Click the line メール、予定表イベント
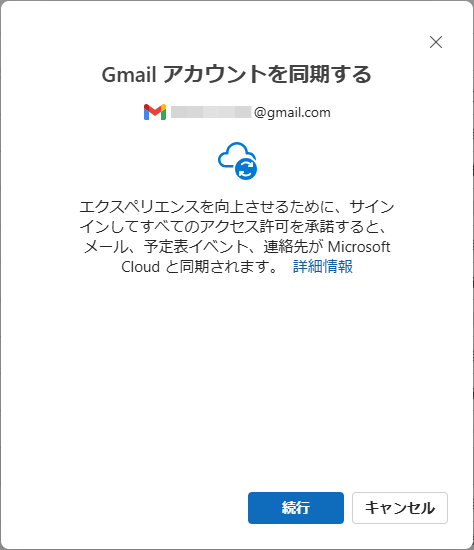 237,247
